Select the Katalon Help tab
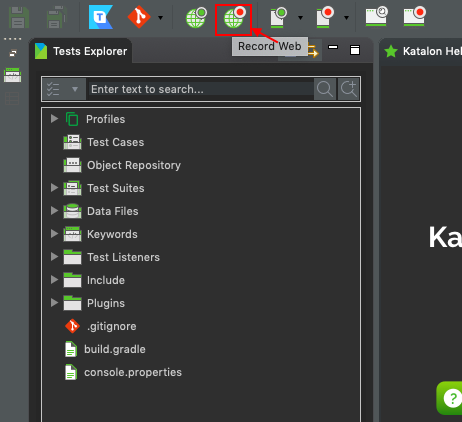Image resolution: width=462 pixels, height=422 pixels. coord(423,51)
